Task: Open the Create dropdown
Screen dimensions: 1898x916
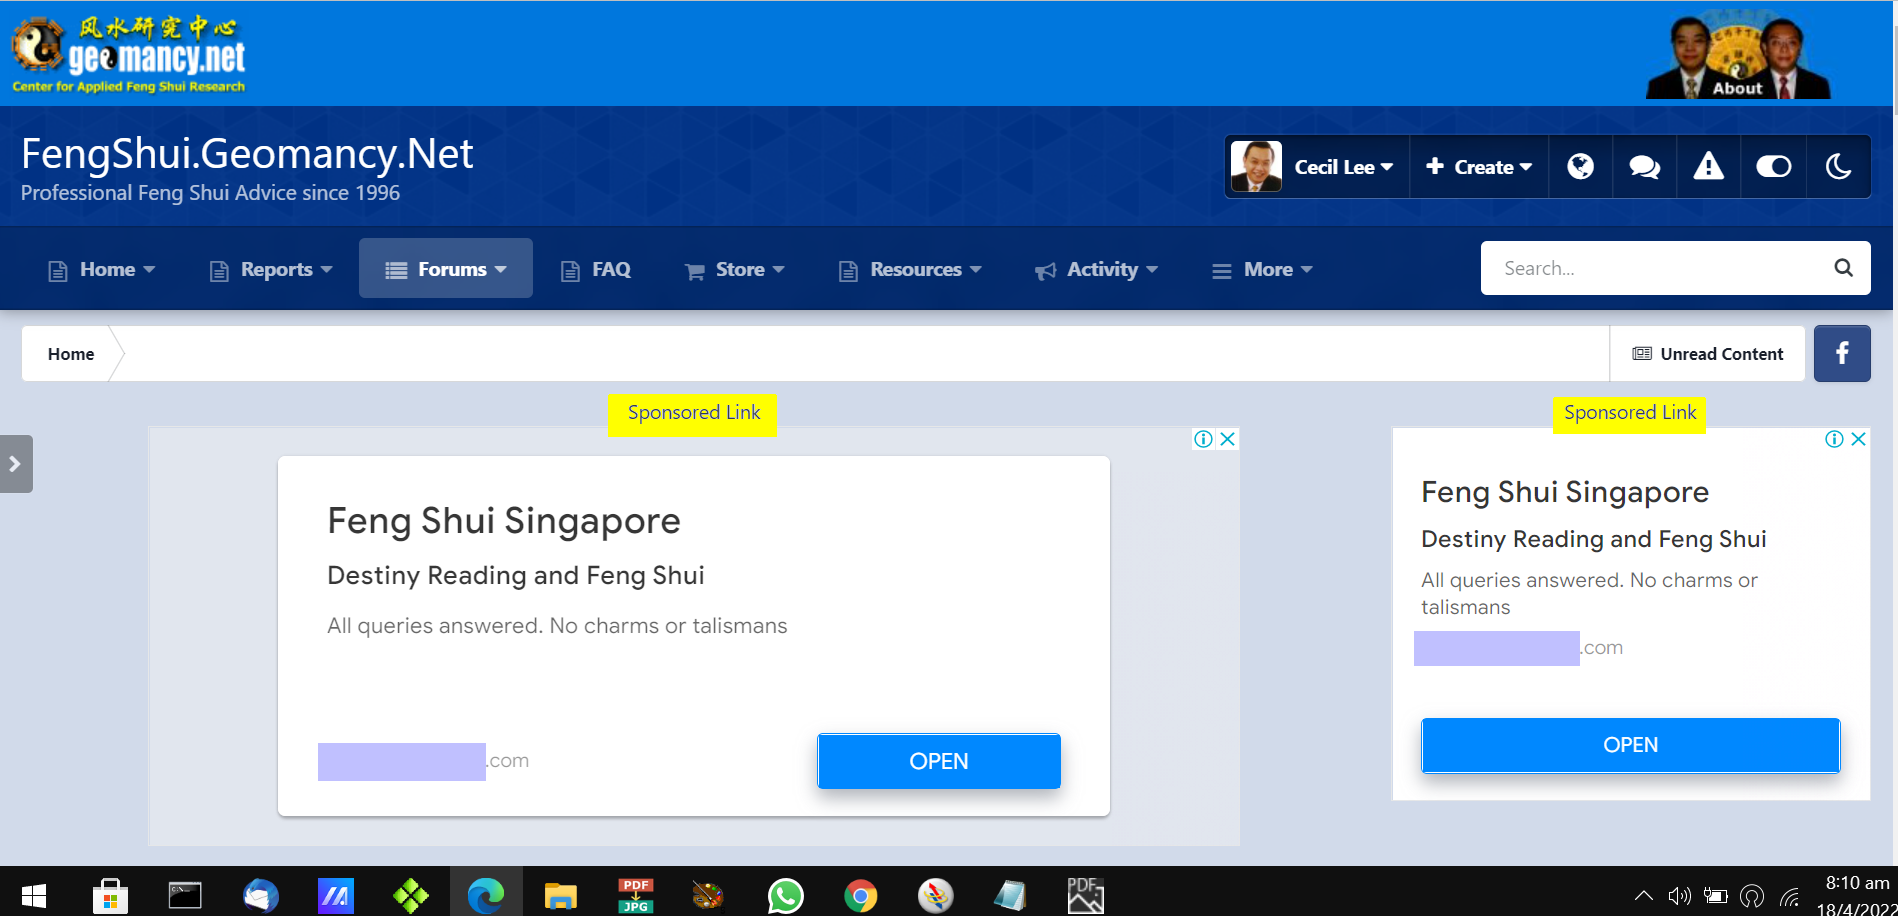Action: pyautogui.click(x=1479, y=167)
